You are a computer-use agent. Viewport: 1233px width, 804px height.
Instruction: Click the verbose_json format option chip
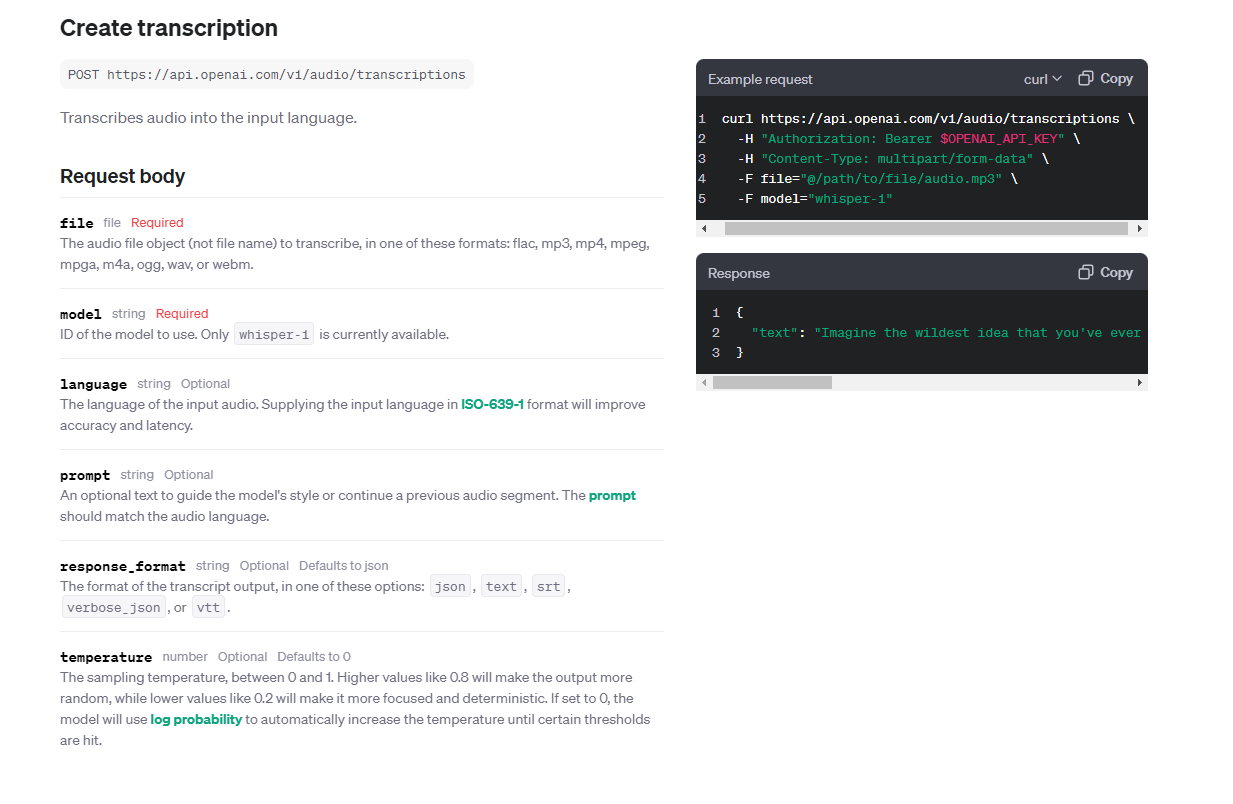[x=113, y=608]
